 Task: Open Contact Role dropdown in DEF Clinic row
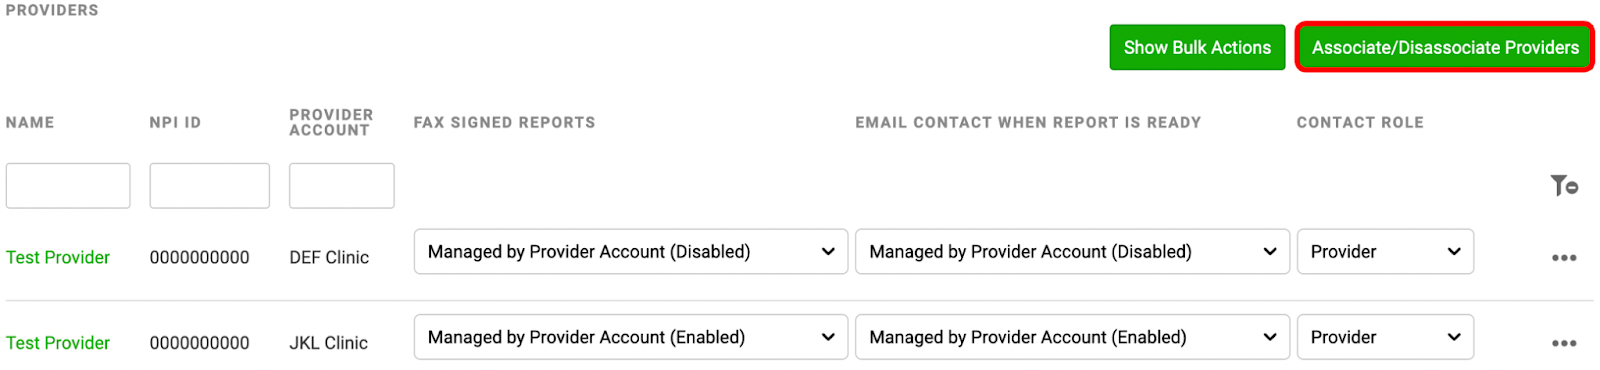click(x=1385, y=252)
